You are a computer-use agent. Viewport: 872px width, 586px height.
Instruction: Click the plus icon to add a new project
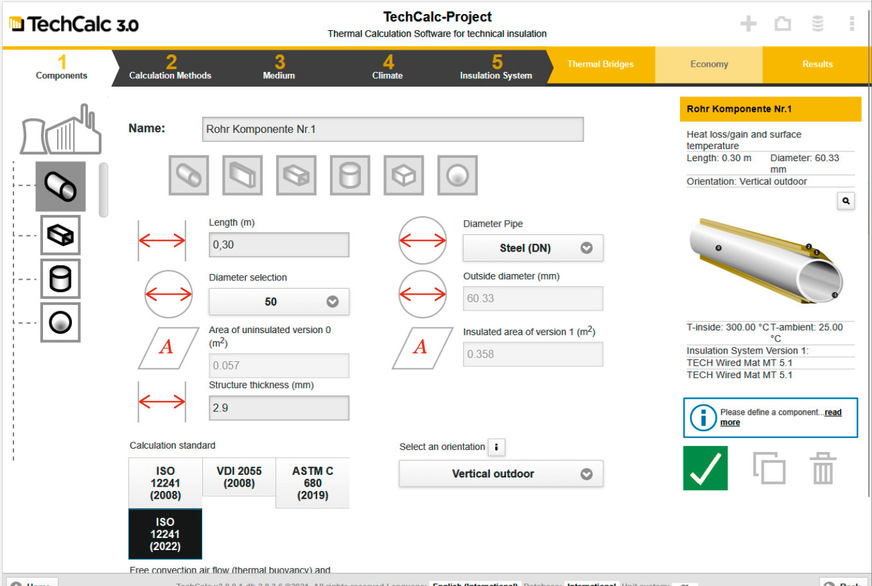coord(748,23)
